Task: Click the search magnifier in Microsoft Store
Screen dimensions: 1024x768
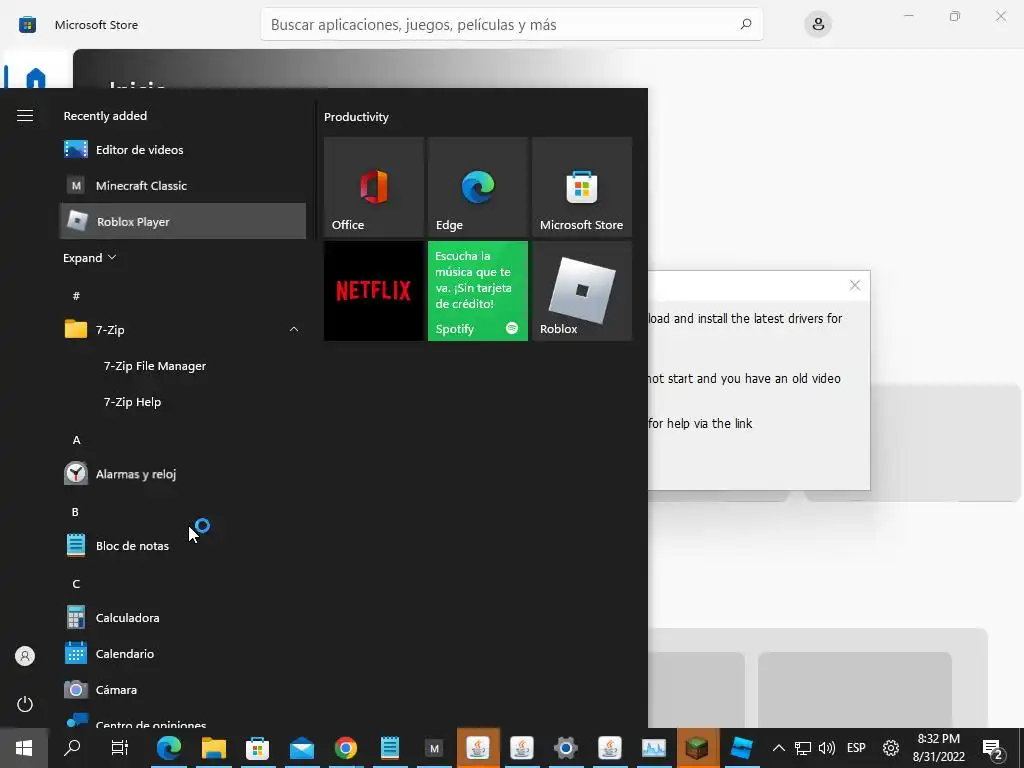Action: point(746,24)
